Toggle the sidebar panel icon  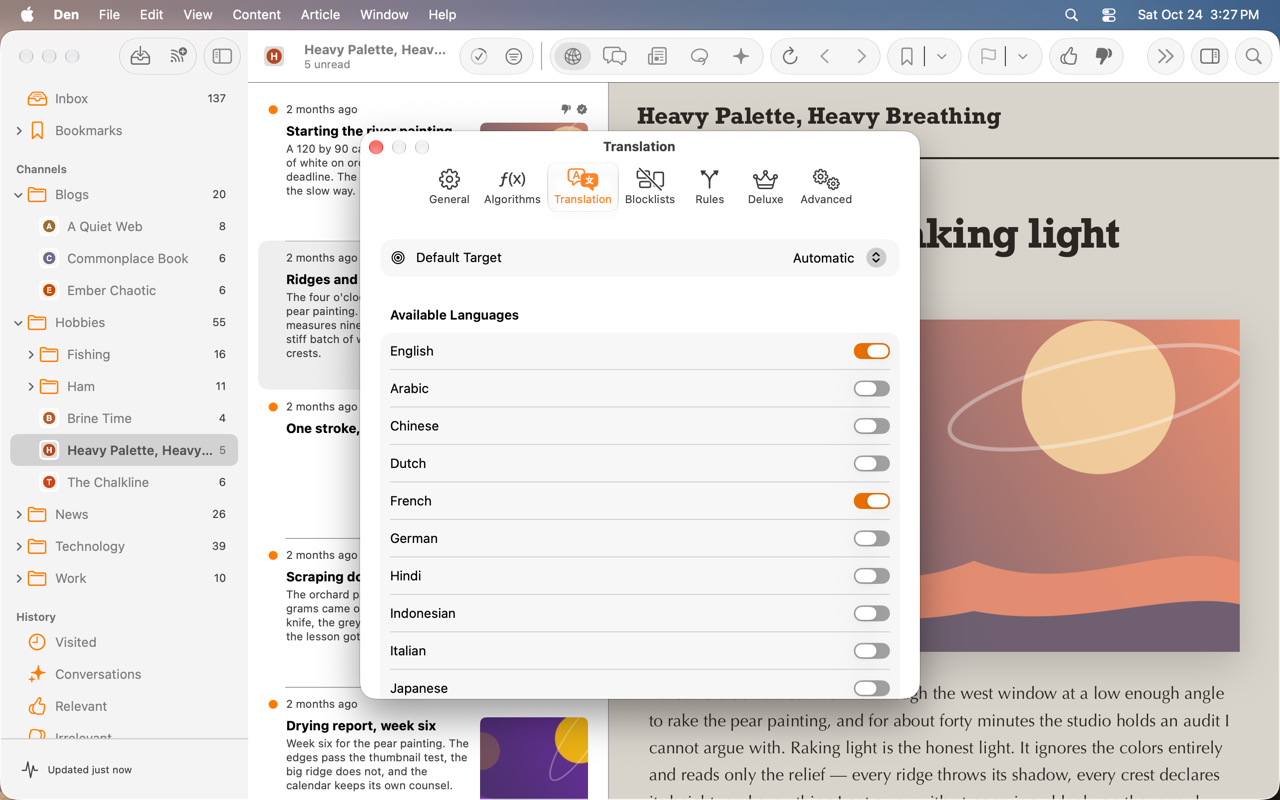tap(222, 57)
